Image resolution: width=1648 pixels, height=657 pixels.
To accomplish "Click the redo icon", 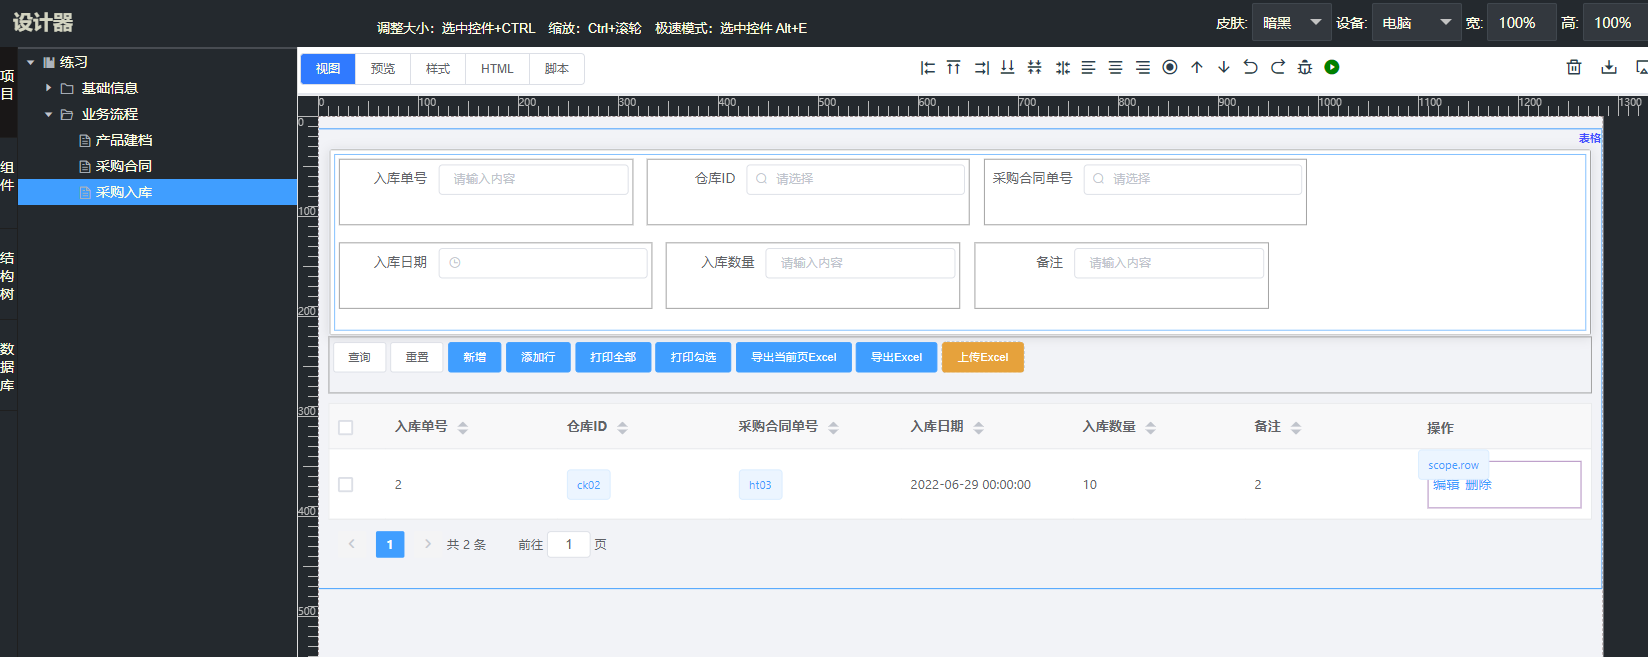I will click(x=1278, y=67).
